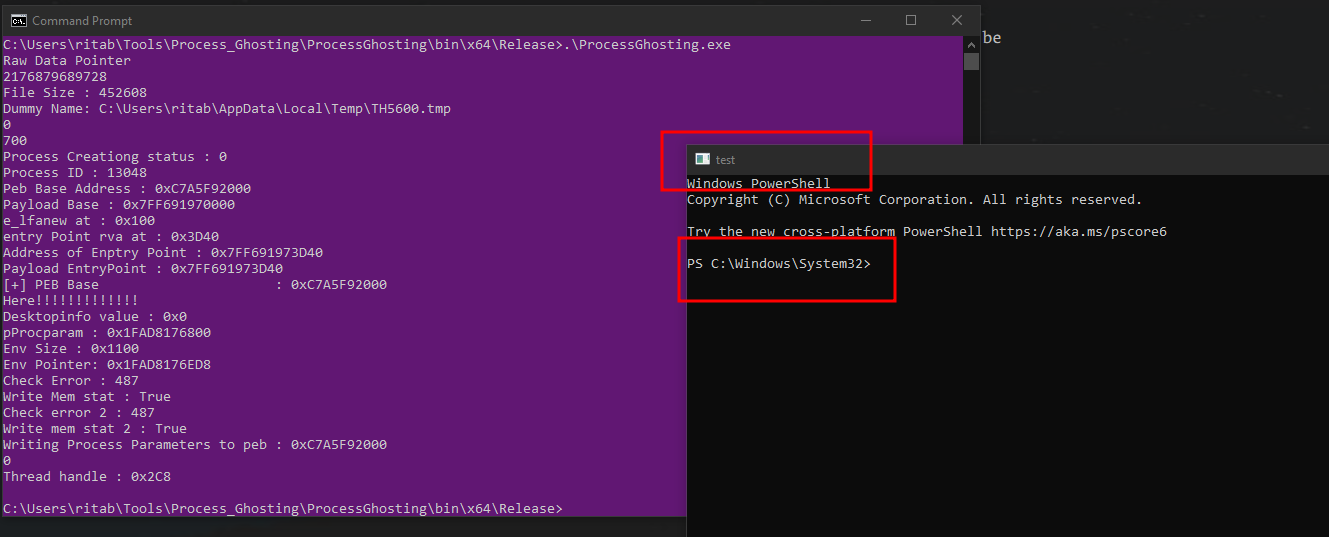This screenshot has height=537, width=1329.
Task: Close the Command Prompt window
Action: pos(957,20)
